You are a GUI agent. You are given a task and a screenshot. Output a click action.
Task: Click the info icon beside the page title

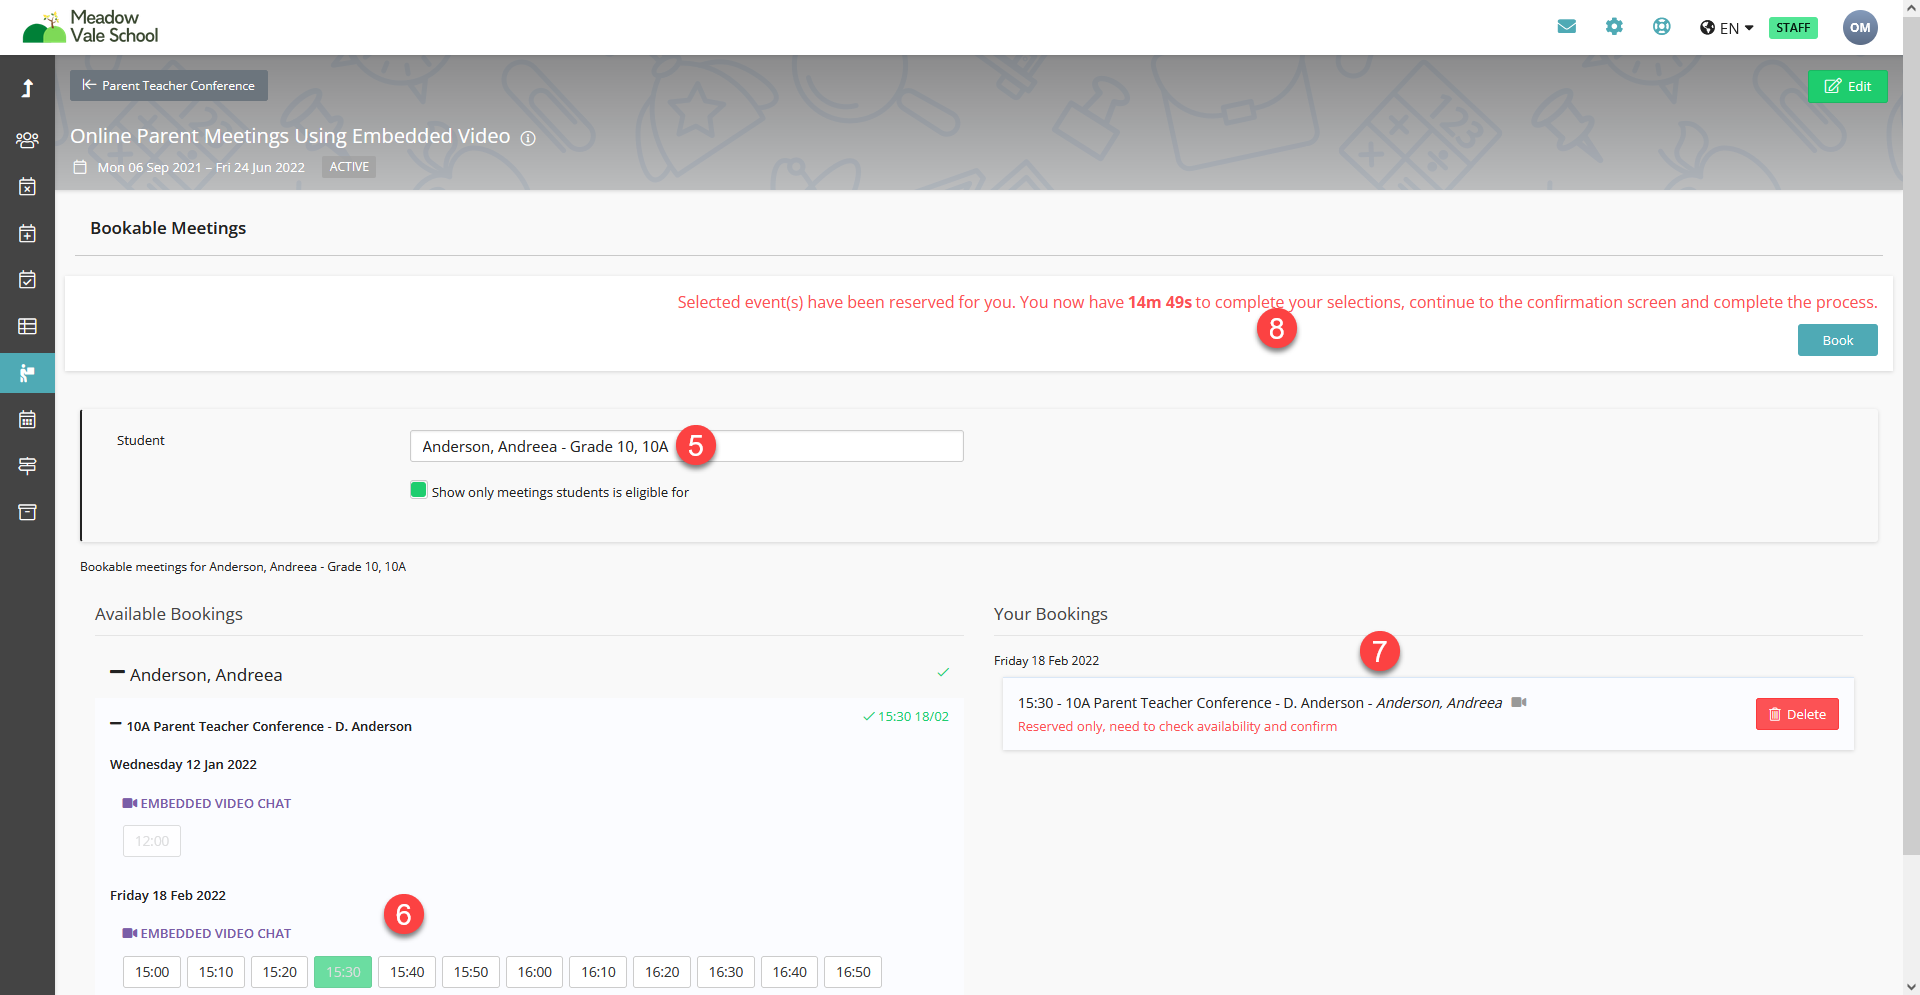(x=528, y=139)
